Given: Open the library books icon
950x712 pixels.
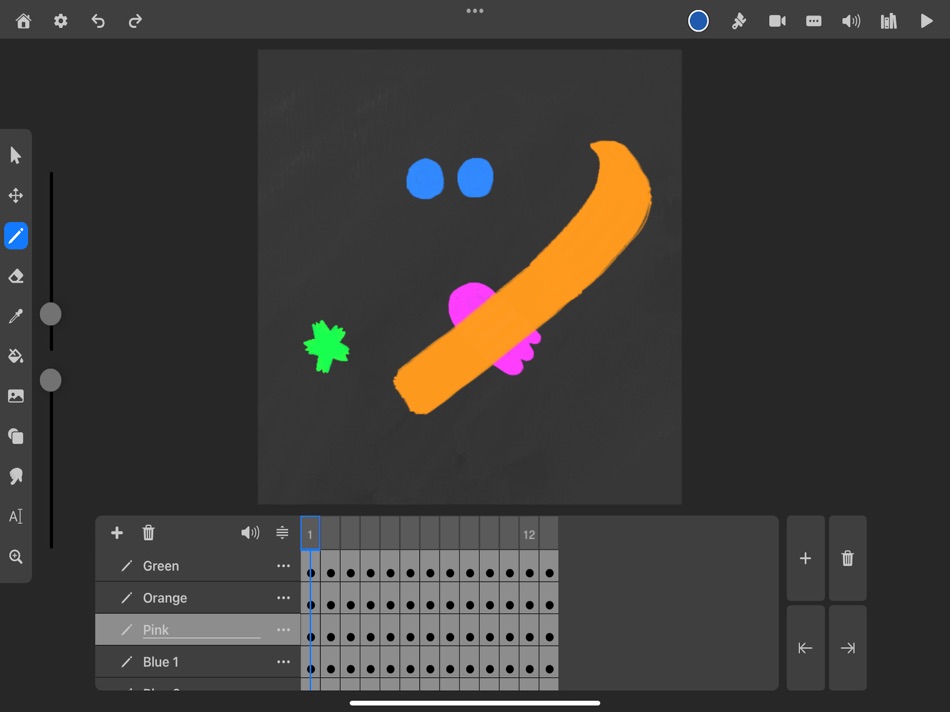Looking at the screenshot, I should click(888, 21).
